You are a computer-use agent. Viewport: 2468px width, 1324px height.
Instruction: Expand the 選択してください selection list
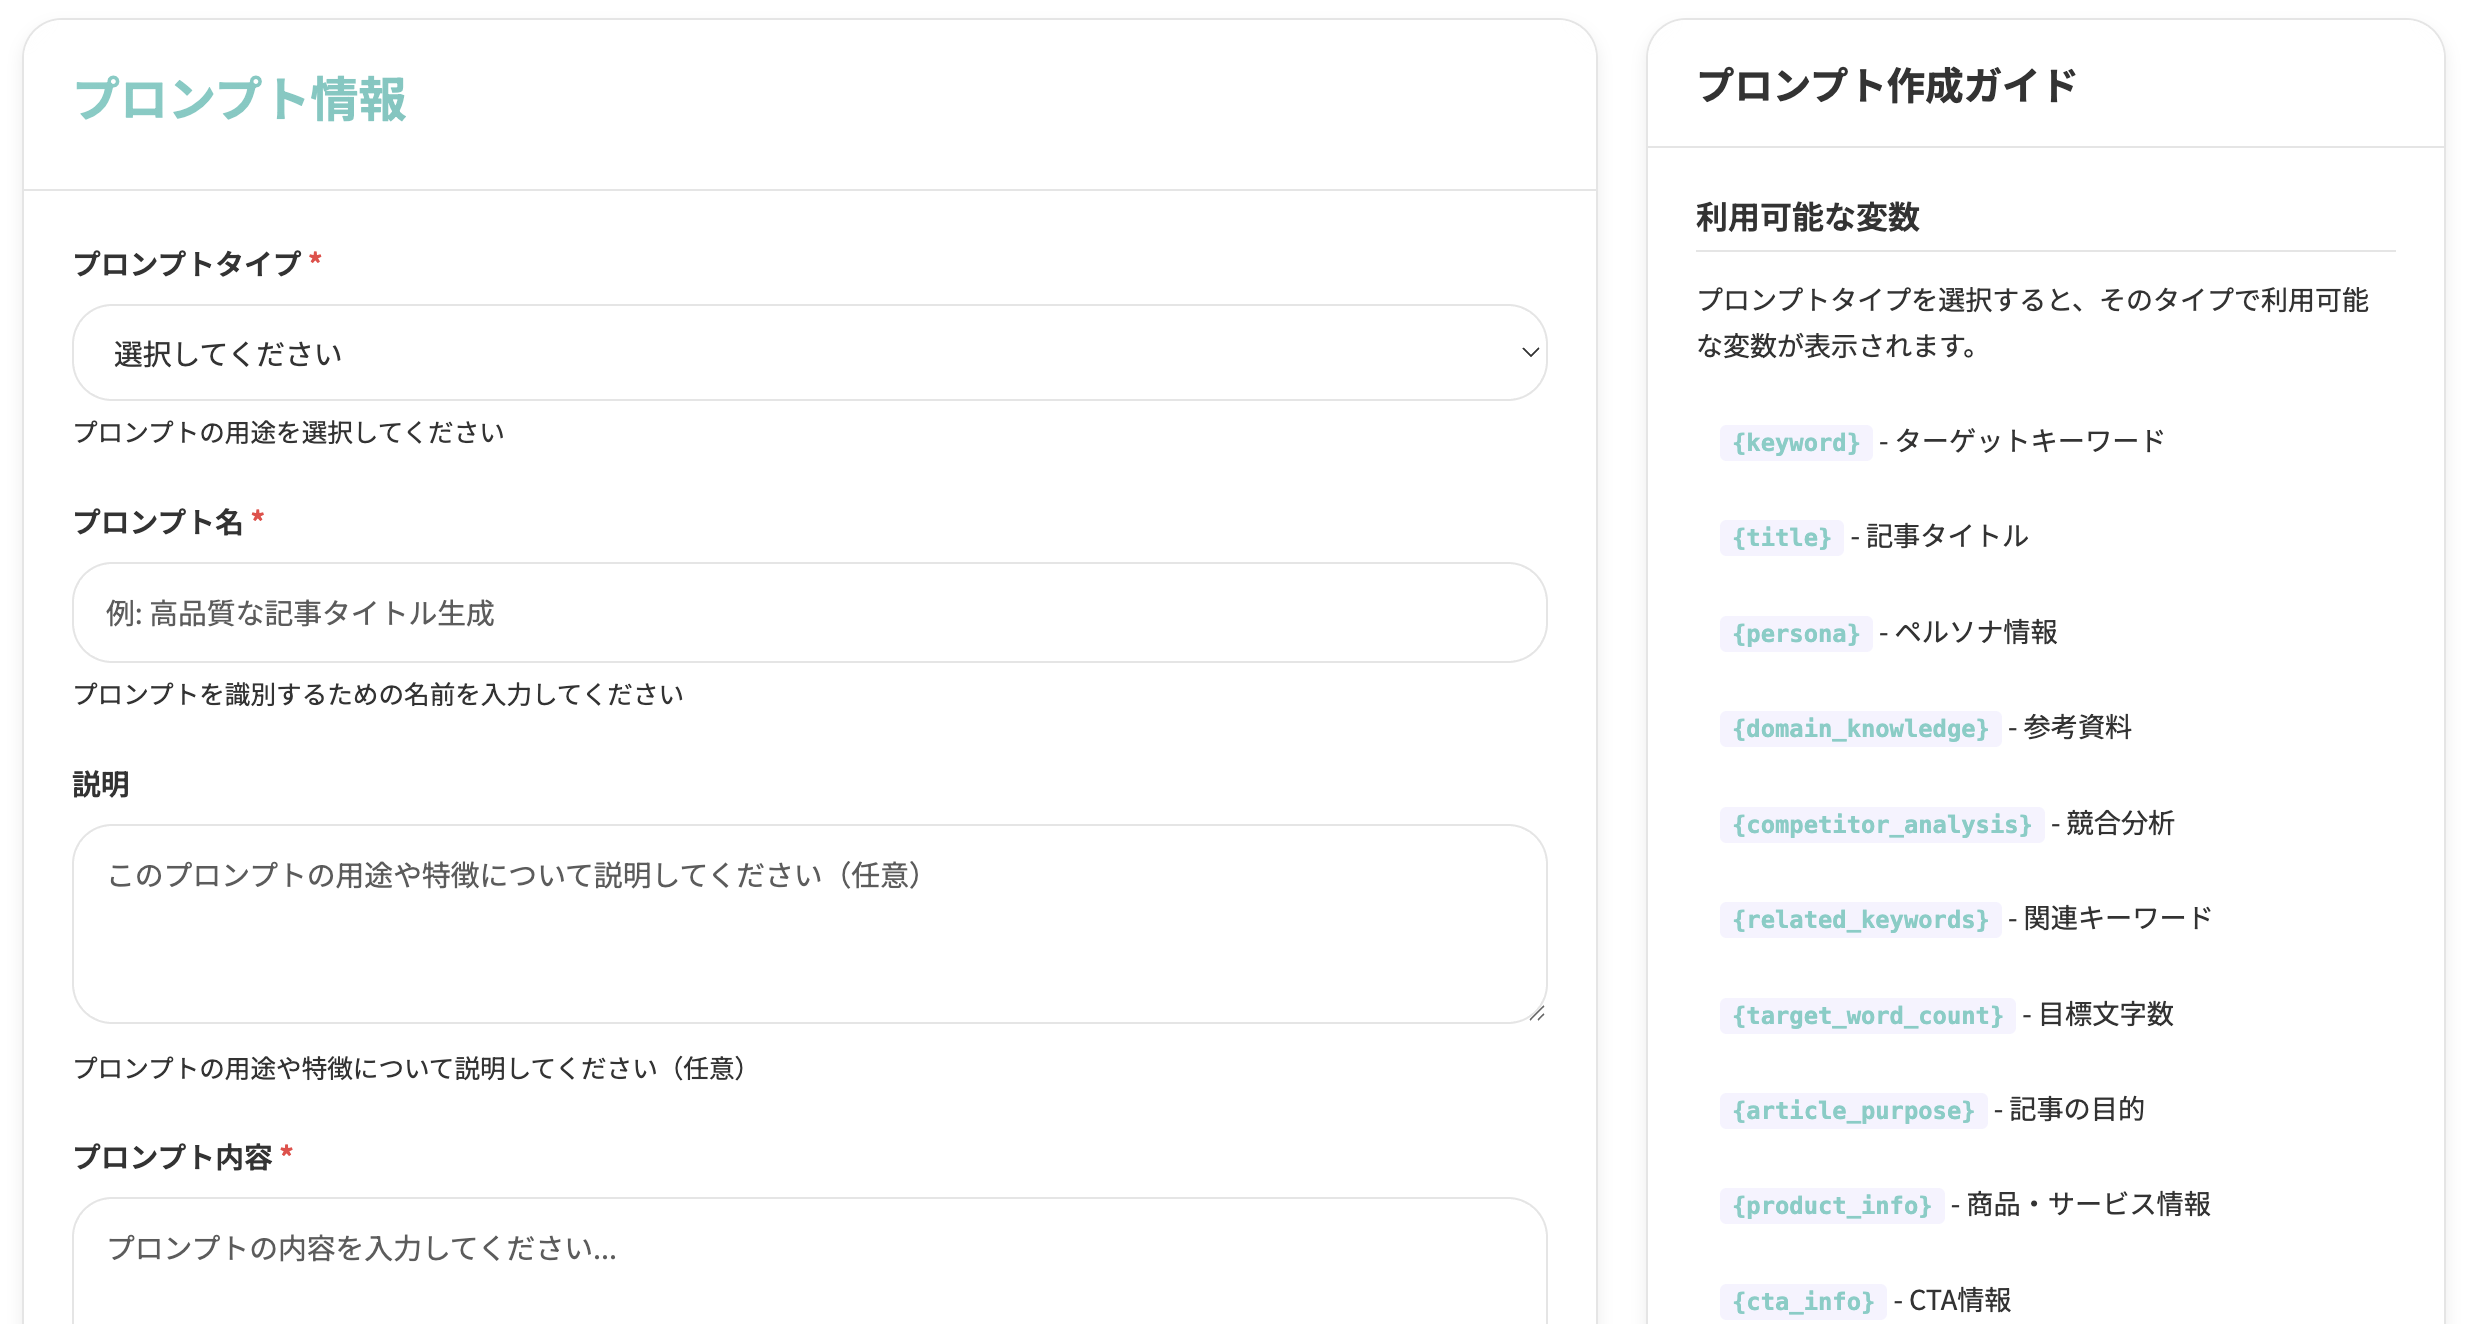point(808,352)
